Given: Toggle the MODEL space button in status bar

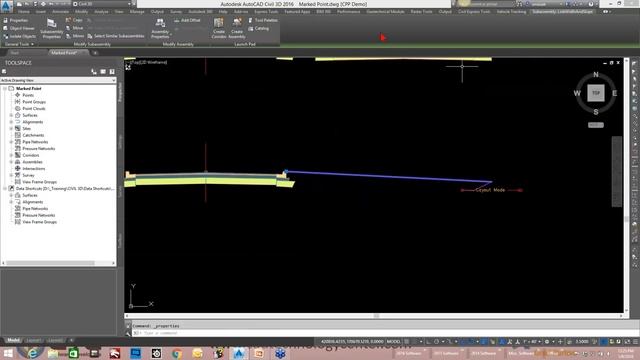Looking at the screenshot, I should (x=393, y=342).
